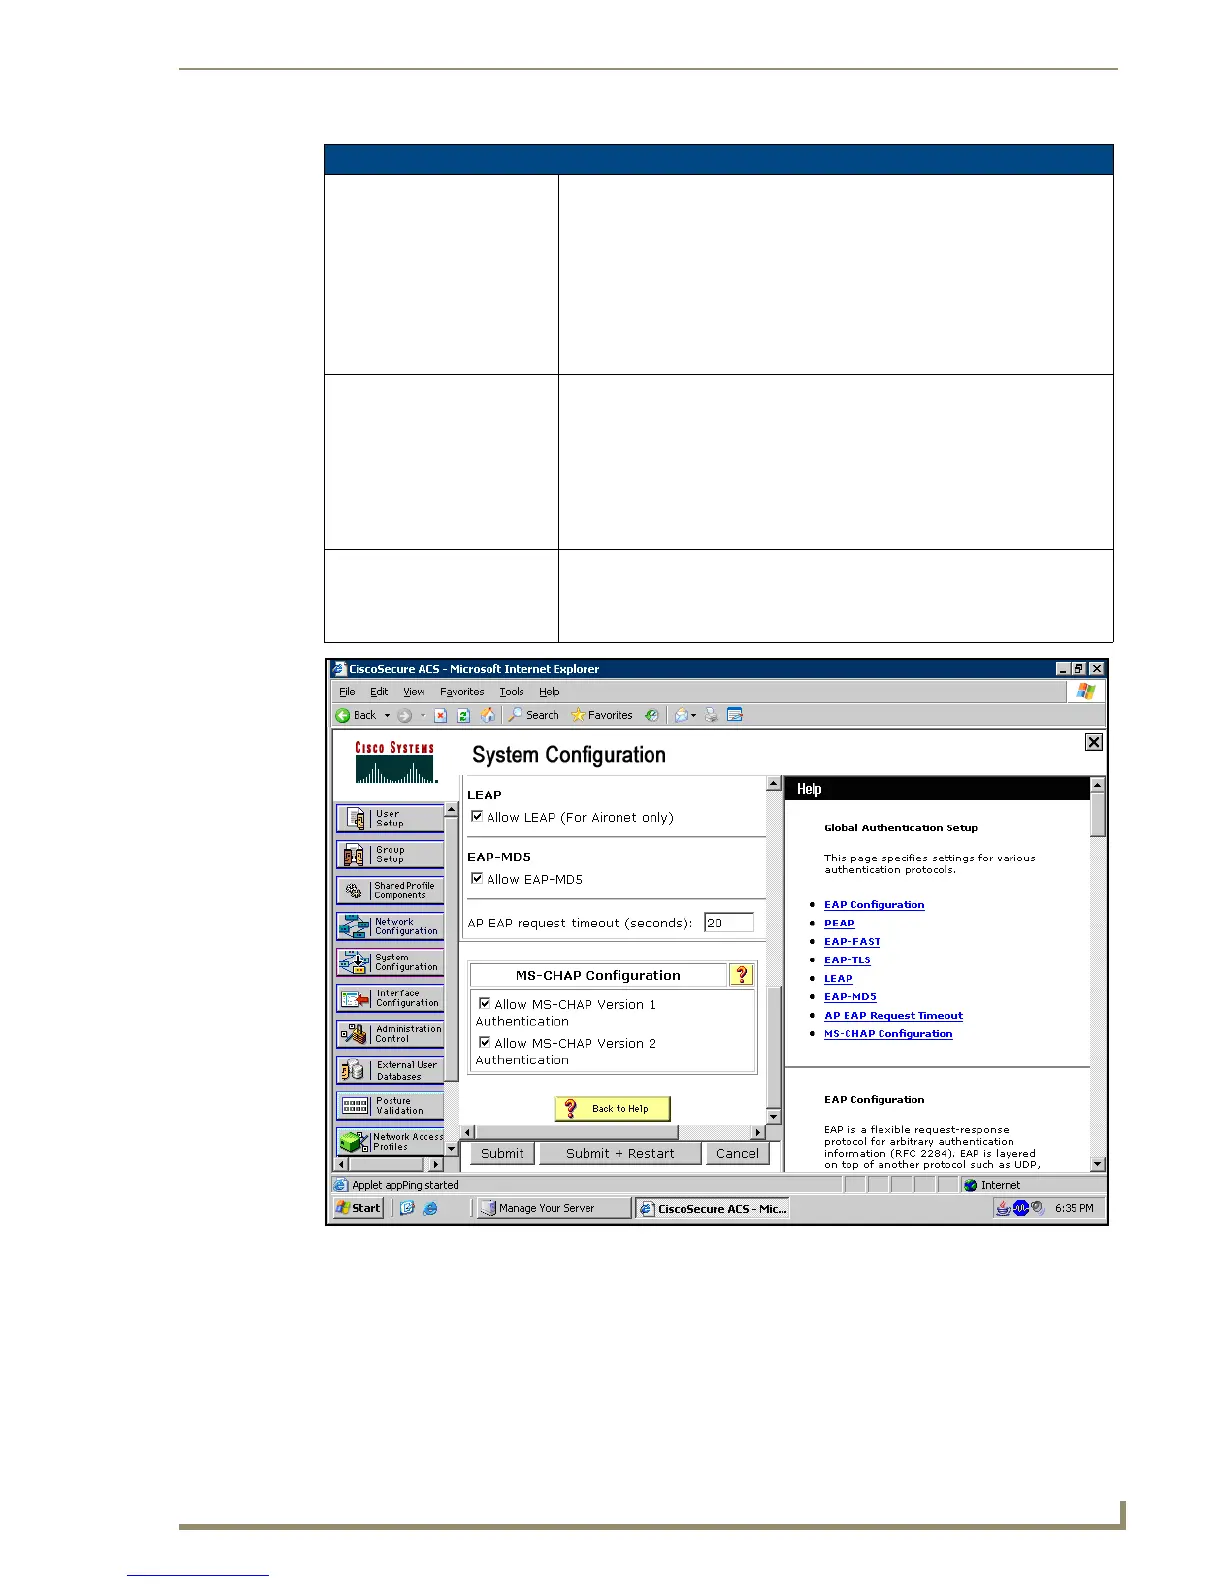The width and height of the screenshot is (1224, 1584).
Task: Open Administration Control section
Action: (390, 1034)
